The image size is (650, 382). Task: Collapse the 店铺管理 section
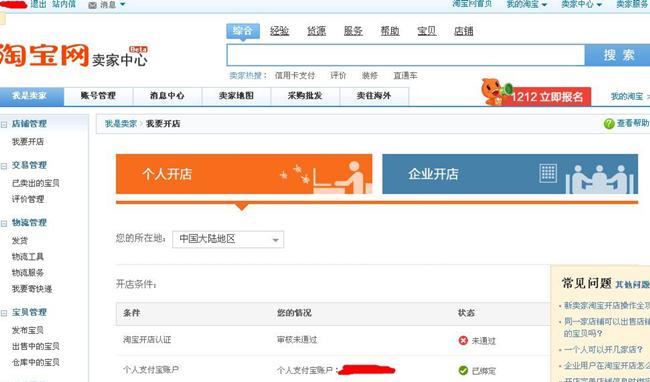pos(4,124)
